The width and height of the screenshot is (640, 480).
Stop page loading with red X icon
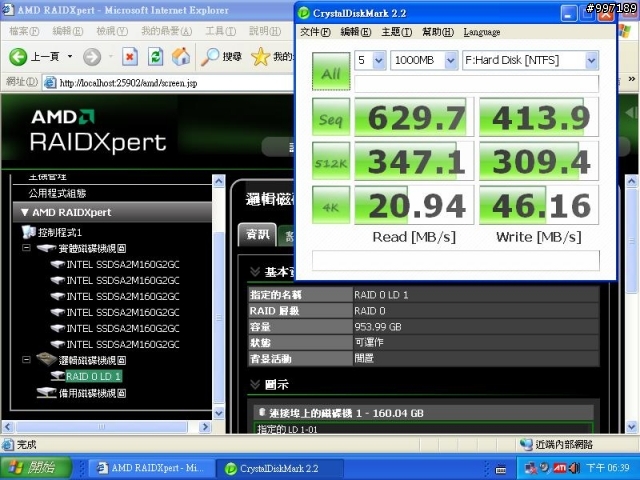[x=129, y=57]
